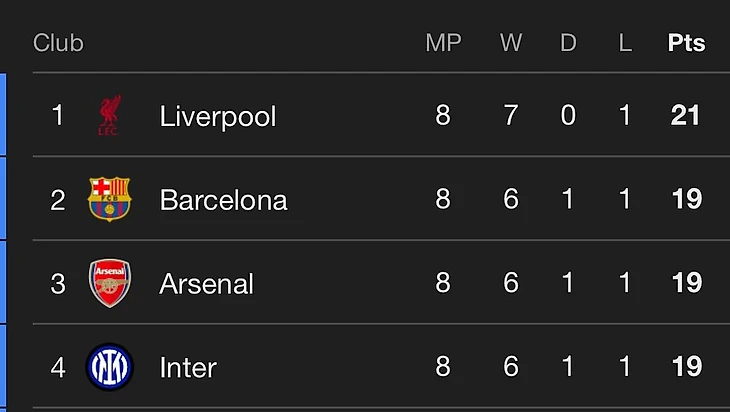Click the Arsenal club crest icon
The height and width of the screenshot is (412, 730).
tap(108, 284)
